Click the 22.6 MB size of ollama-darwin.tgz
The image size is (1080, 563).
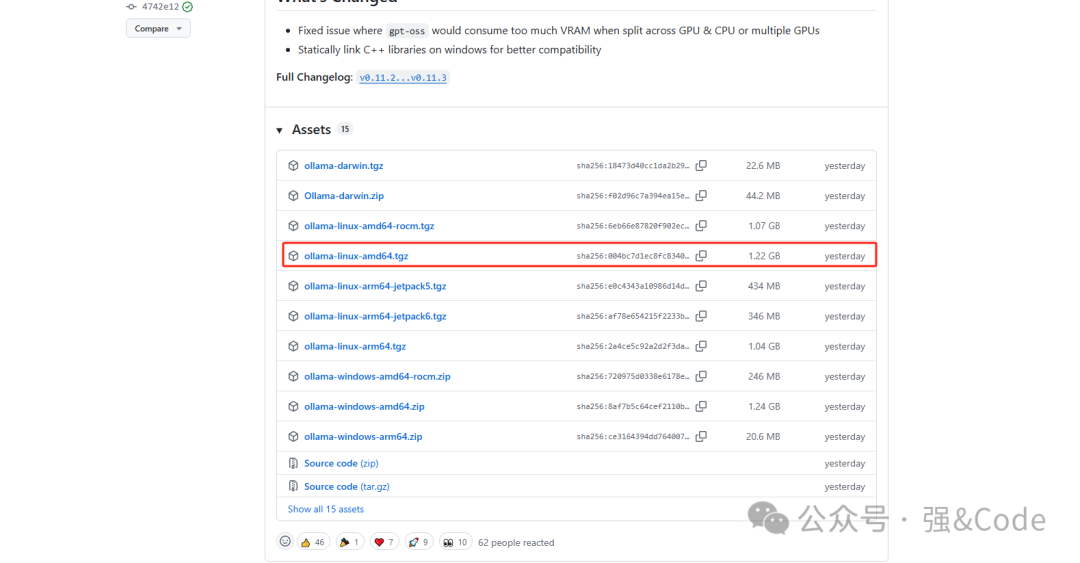(x=763, y=165)
